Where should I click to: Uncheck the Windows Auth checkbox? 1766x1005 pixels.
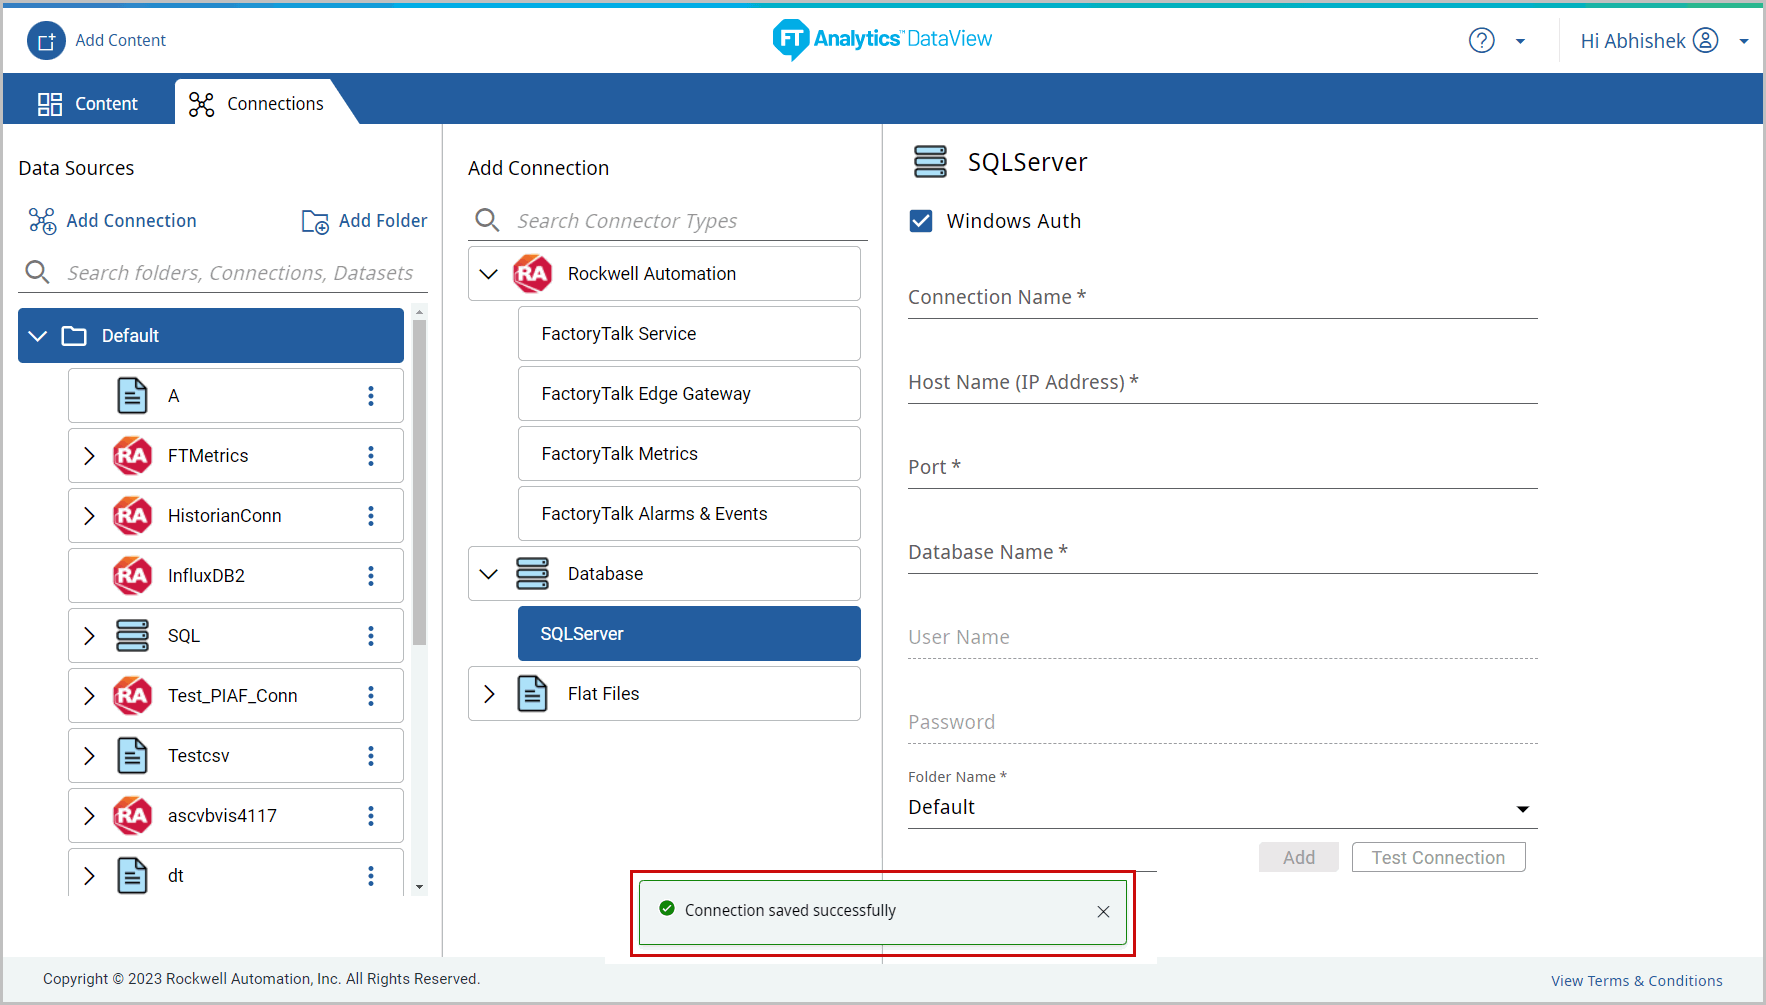point(921,221)
